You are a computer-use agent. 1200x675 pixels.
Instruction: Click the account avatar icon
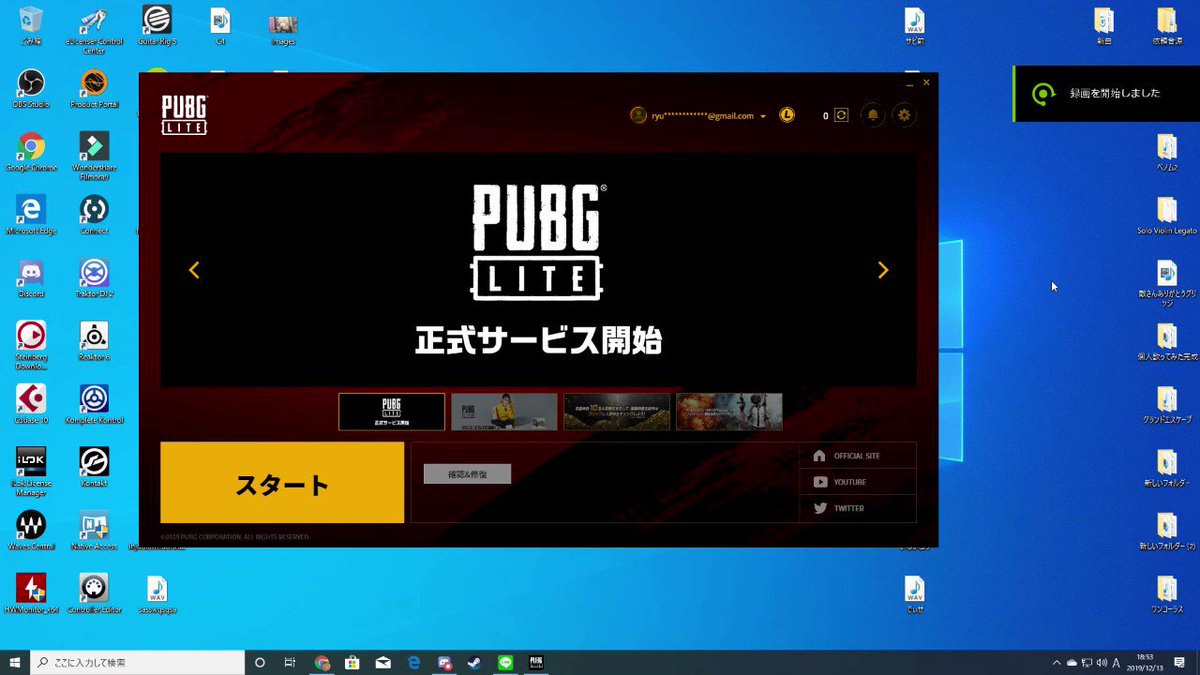639,115
